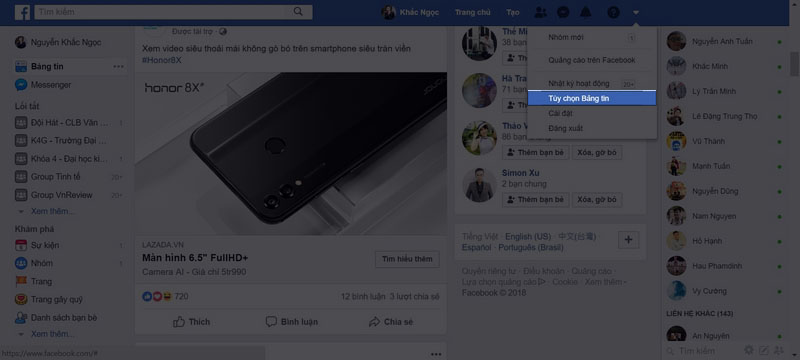The height and width of the screenshot is (360, 800).
Task: Open chat with Nguyễn Anh Tuấn
Action: pyautogui.click(x=724, y=41)
